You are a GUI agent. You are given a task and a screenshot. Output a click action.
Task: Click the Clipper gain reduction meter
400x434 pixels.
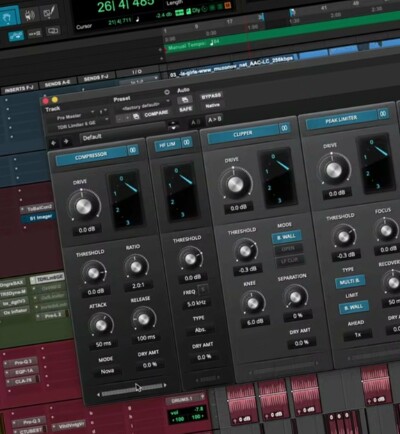point(277,178)
